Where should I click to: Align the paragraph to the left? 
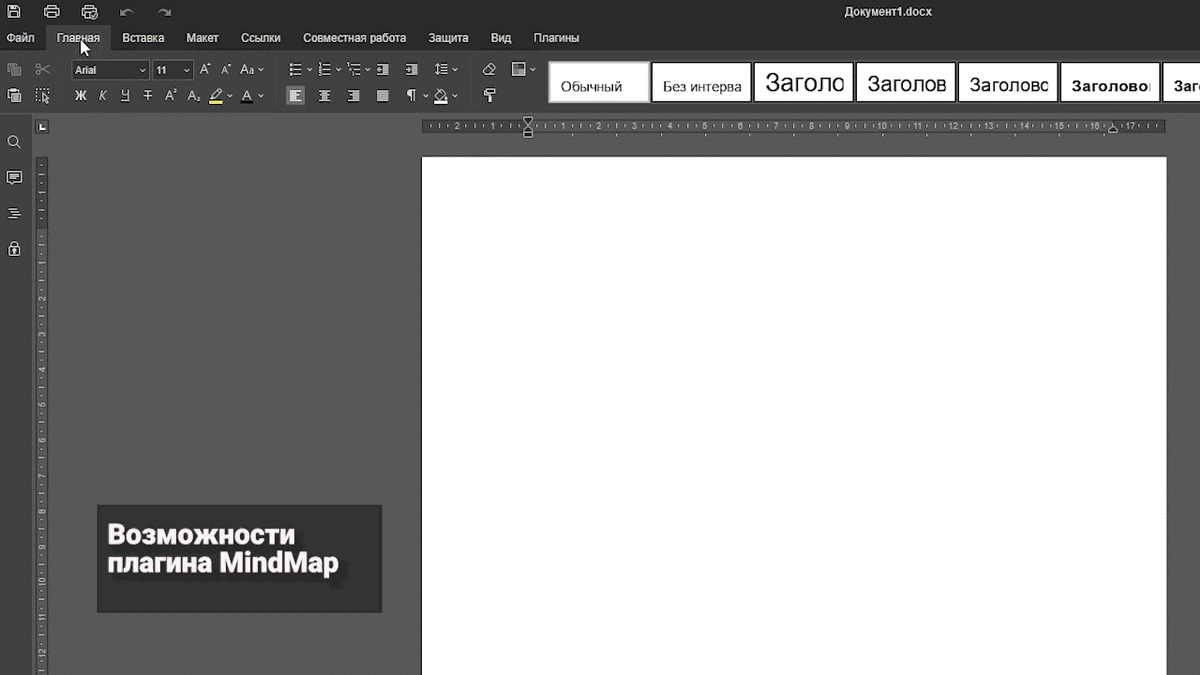[295, 96]
